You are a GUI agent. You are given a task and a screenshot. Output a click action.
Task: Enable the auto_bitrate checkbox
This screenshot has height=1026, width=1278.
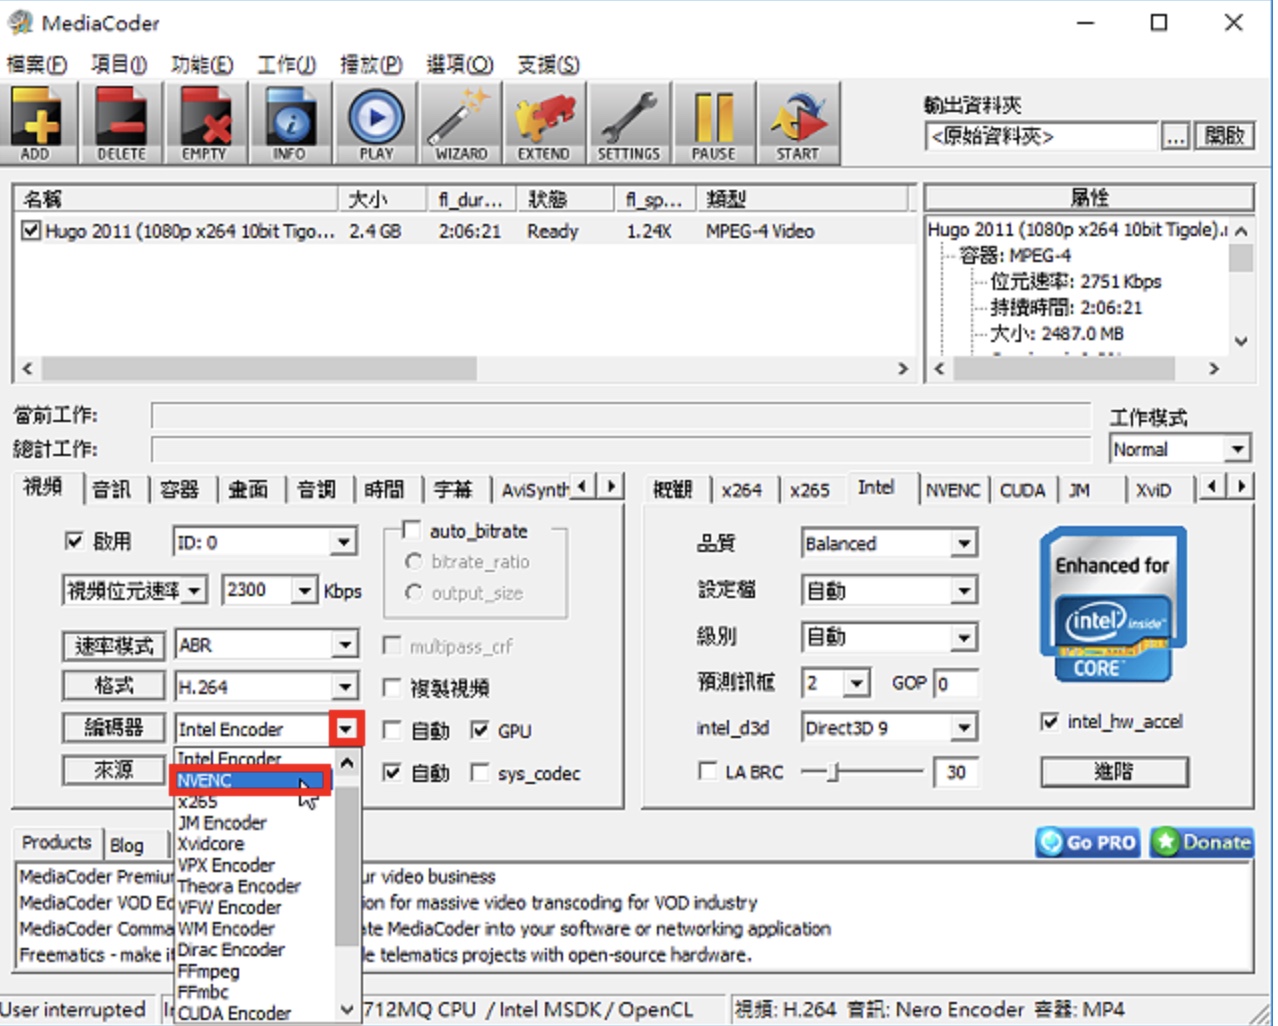tap(410, 529)
